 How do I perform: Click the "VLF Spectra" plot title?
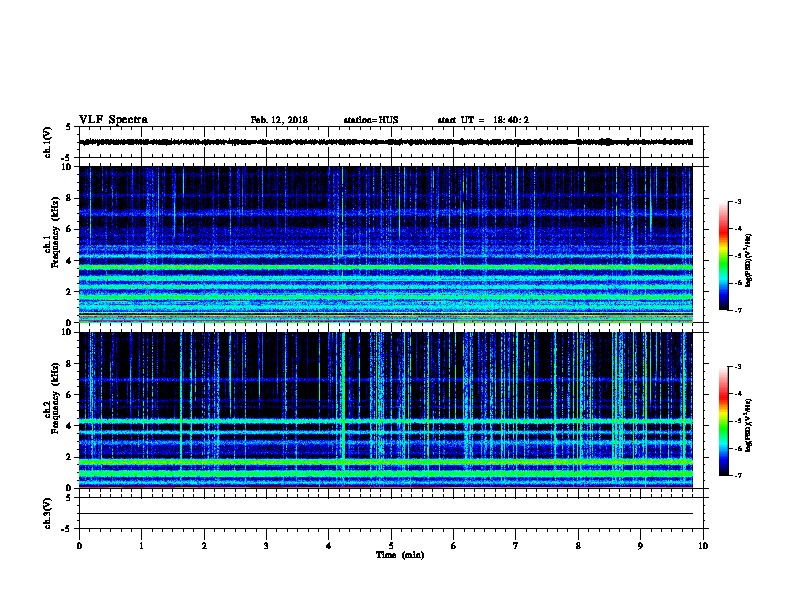coord(113,120)
